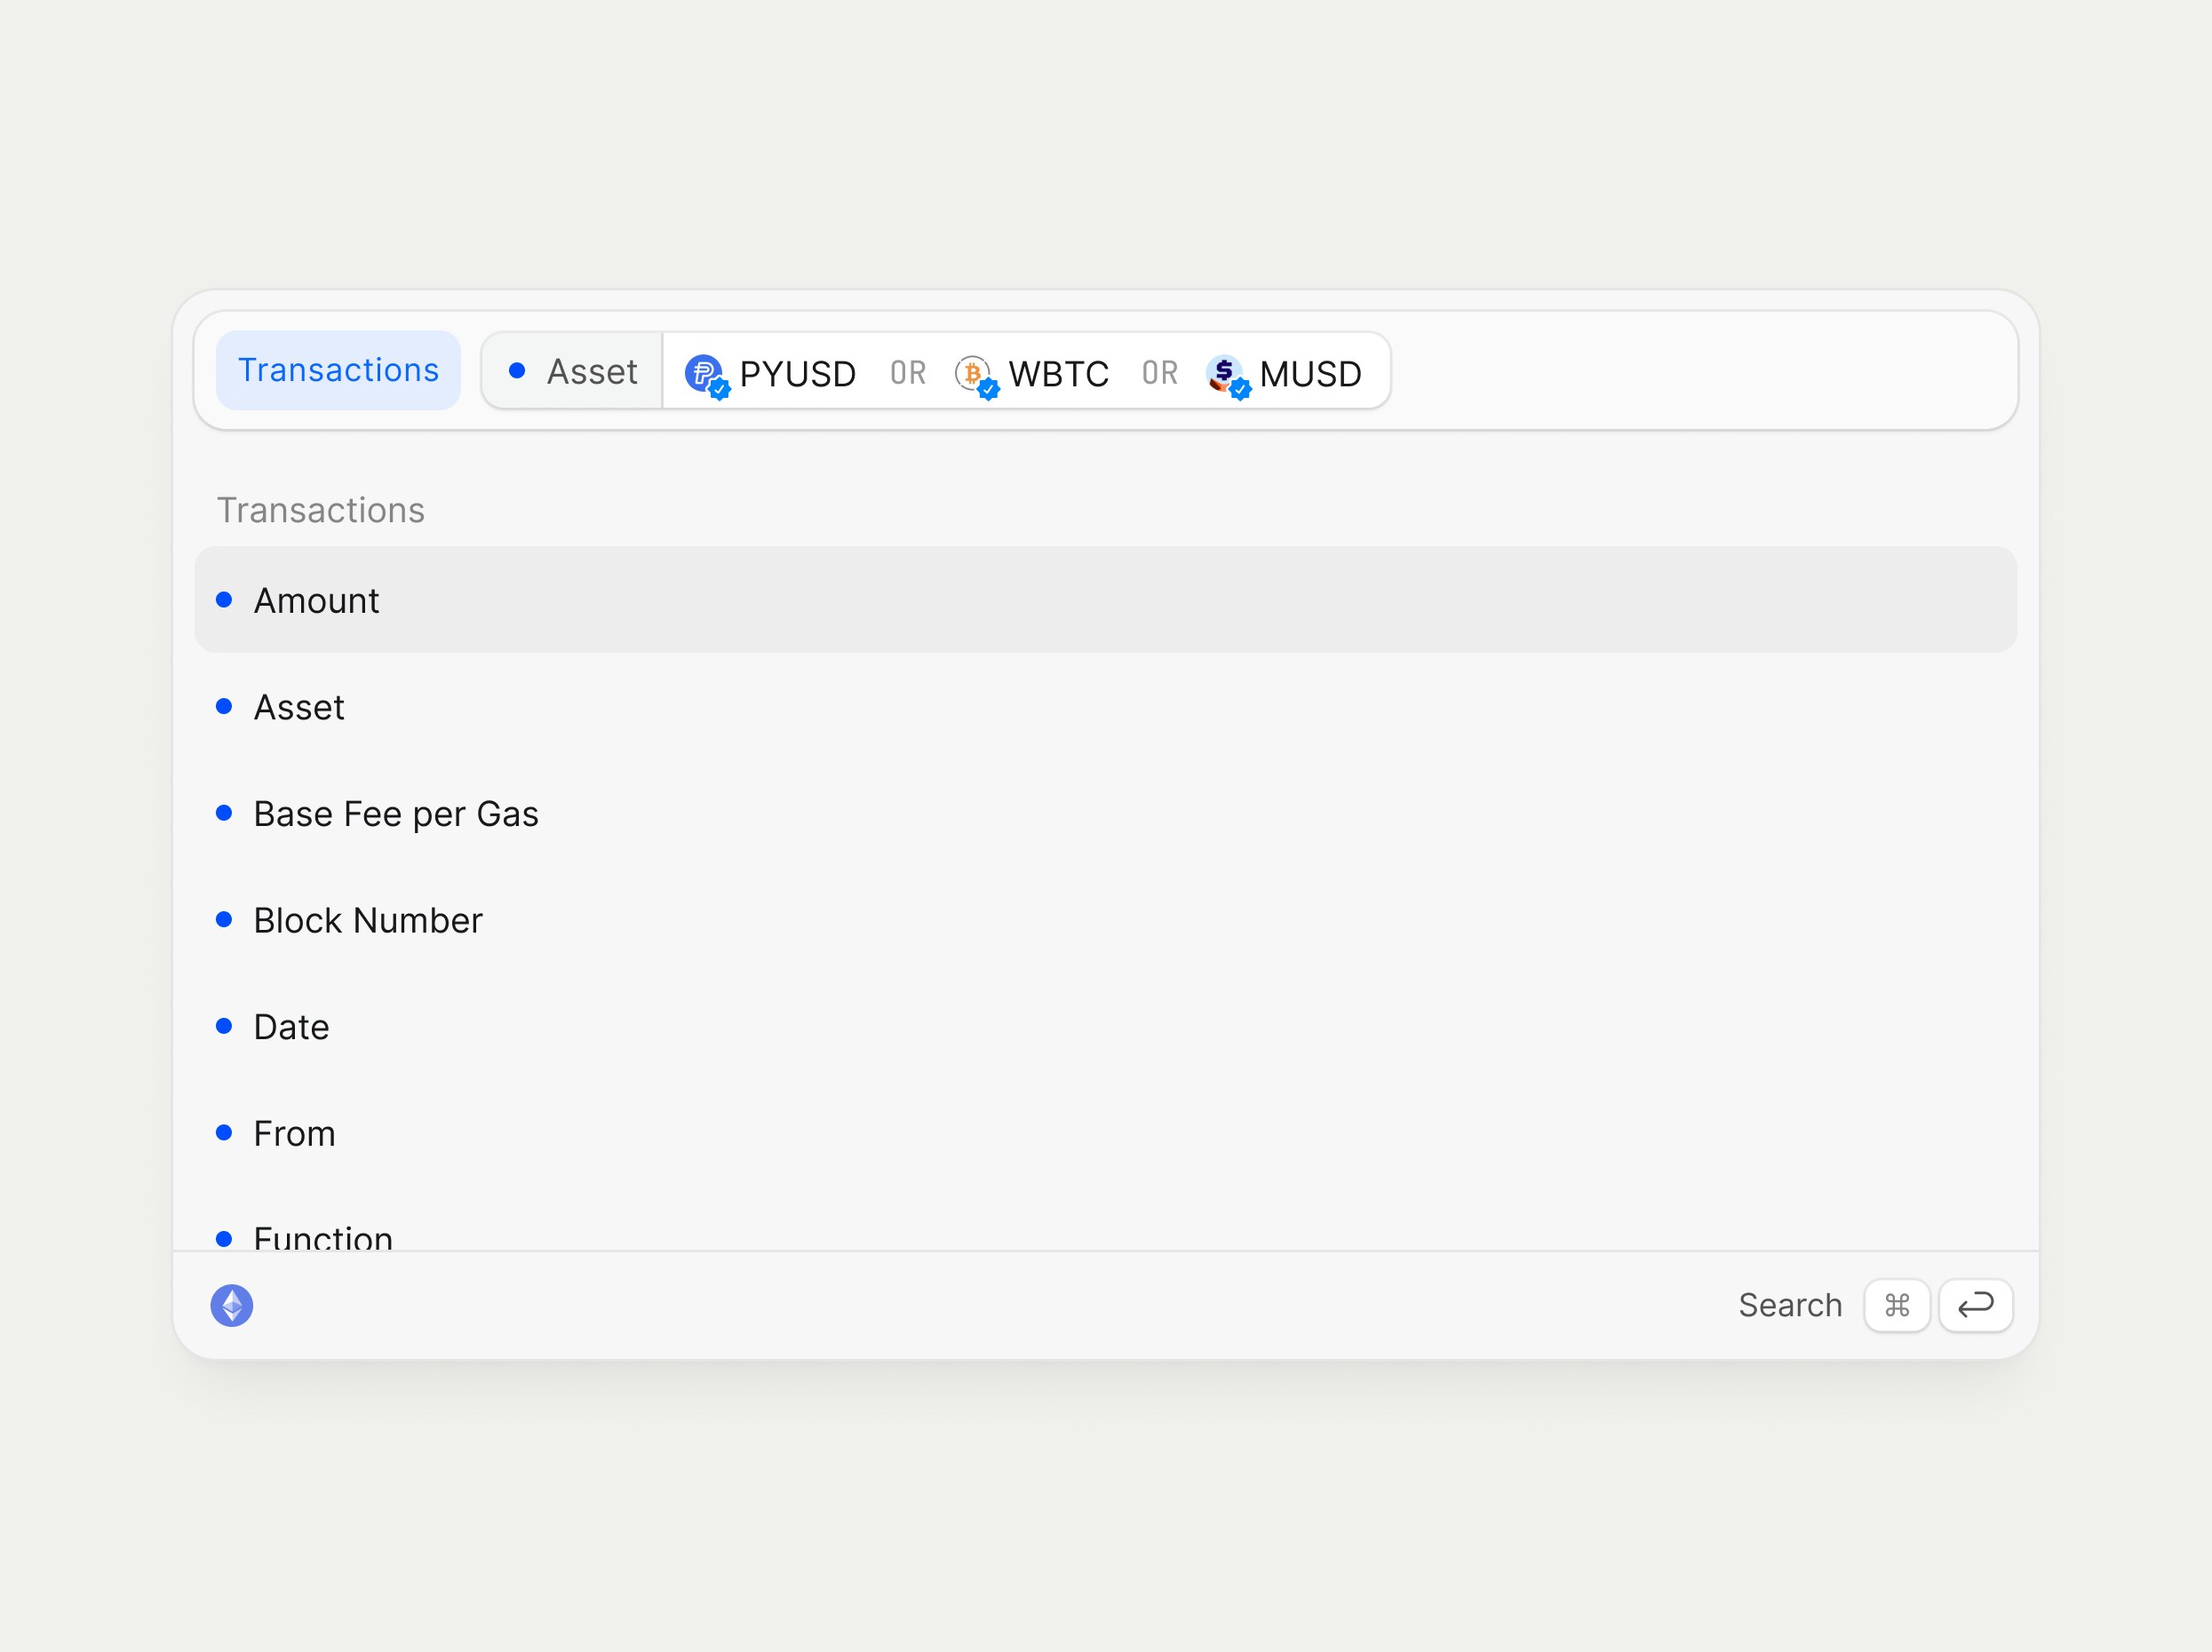Choose the Amount filter option
Screen dimensions: 2212x1652
pos(316,600)
